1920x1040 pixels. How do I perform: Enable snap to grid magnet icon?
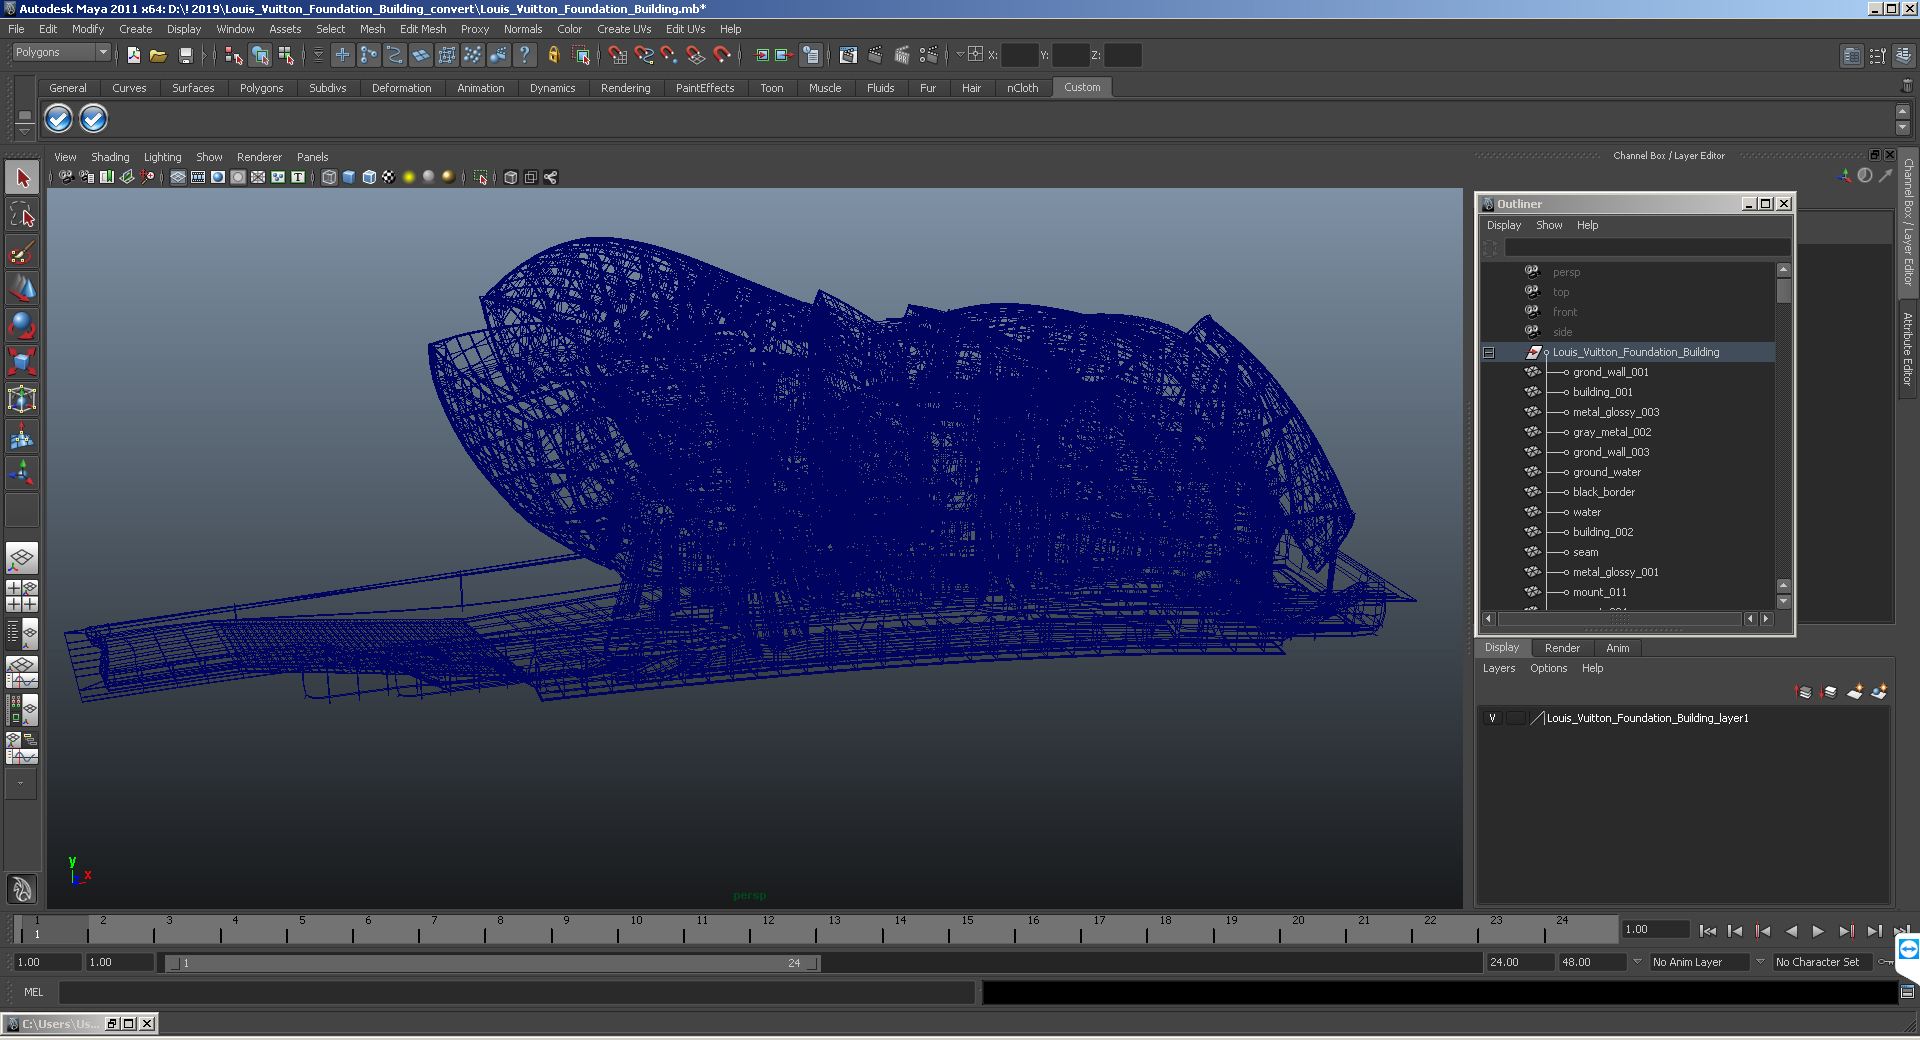[x=617, y=55]
